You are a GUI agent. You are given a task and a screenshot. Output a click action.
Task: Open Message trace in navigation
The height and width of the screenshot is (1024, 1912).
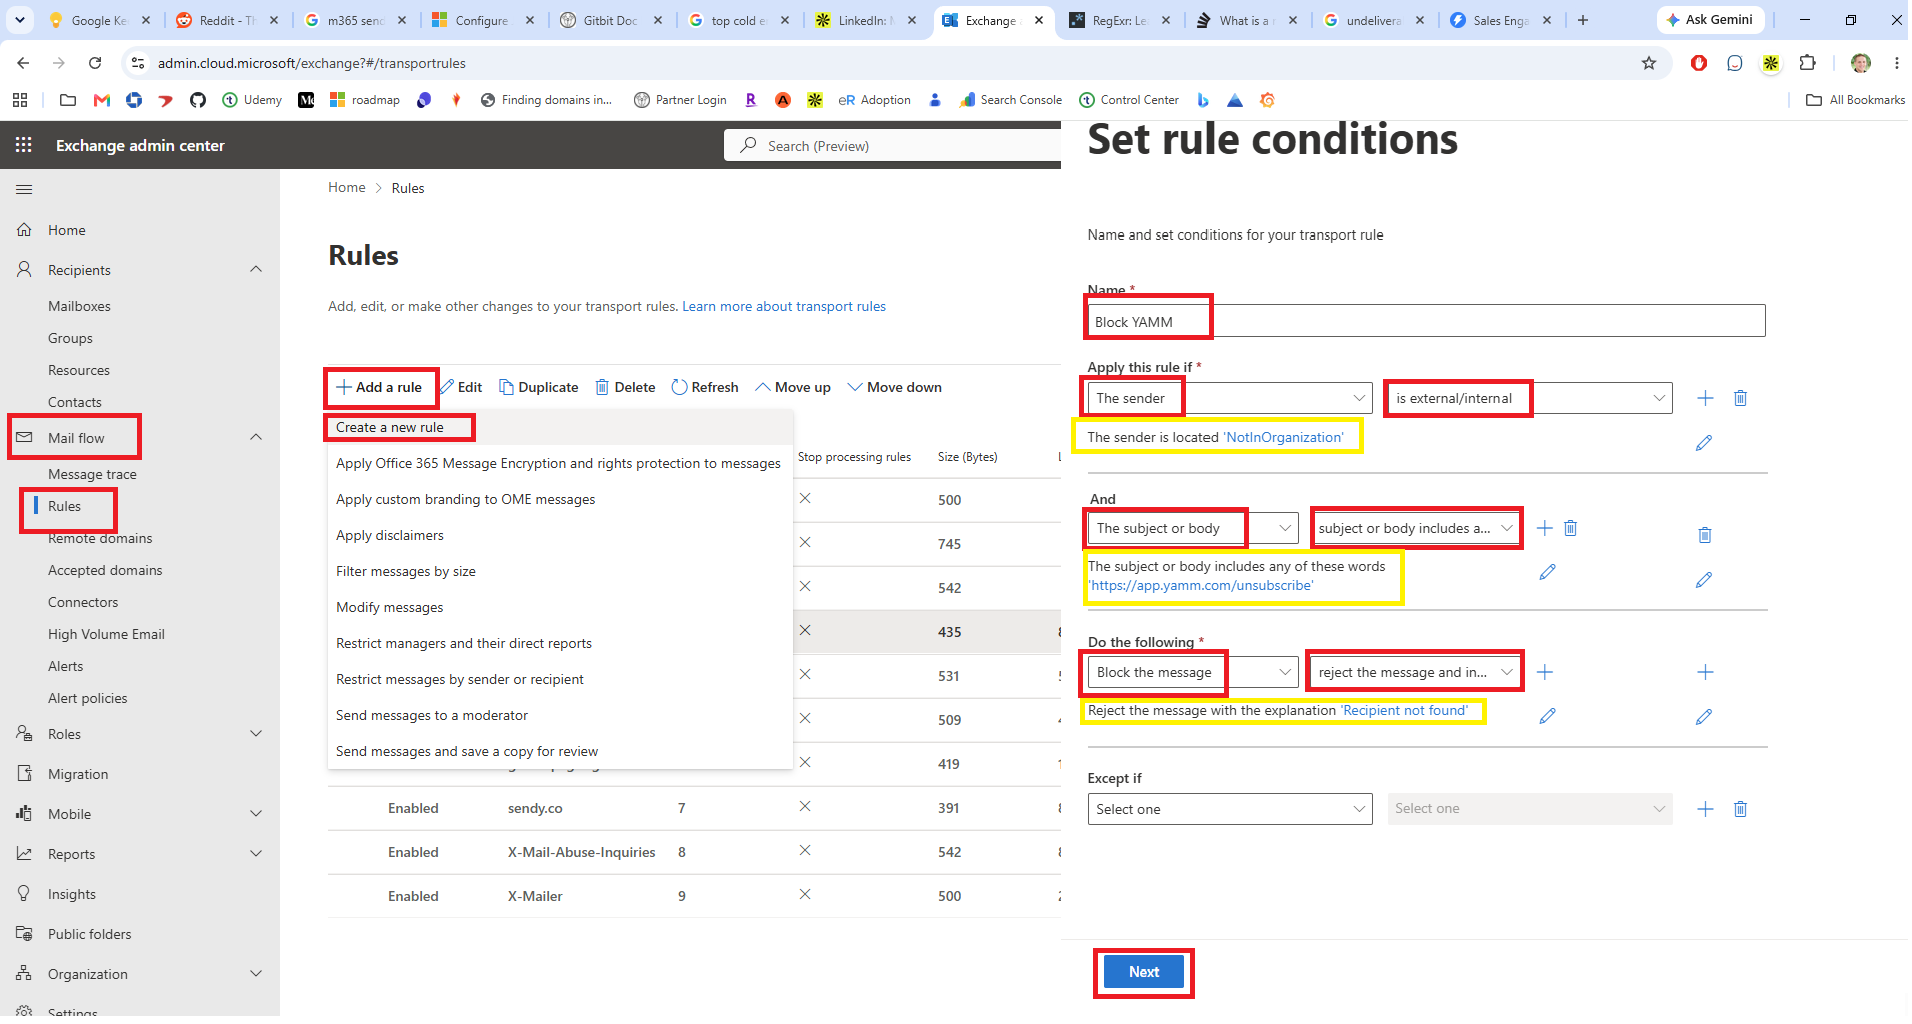(x=92, y=474)
